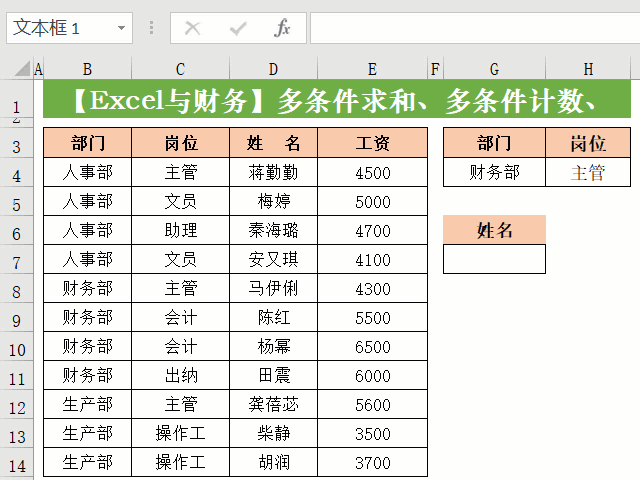
Task: Select the cell with name 蒋勤勤
Action: [273, 172]
